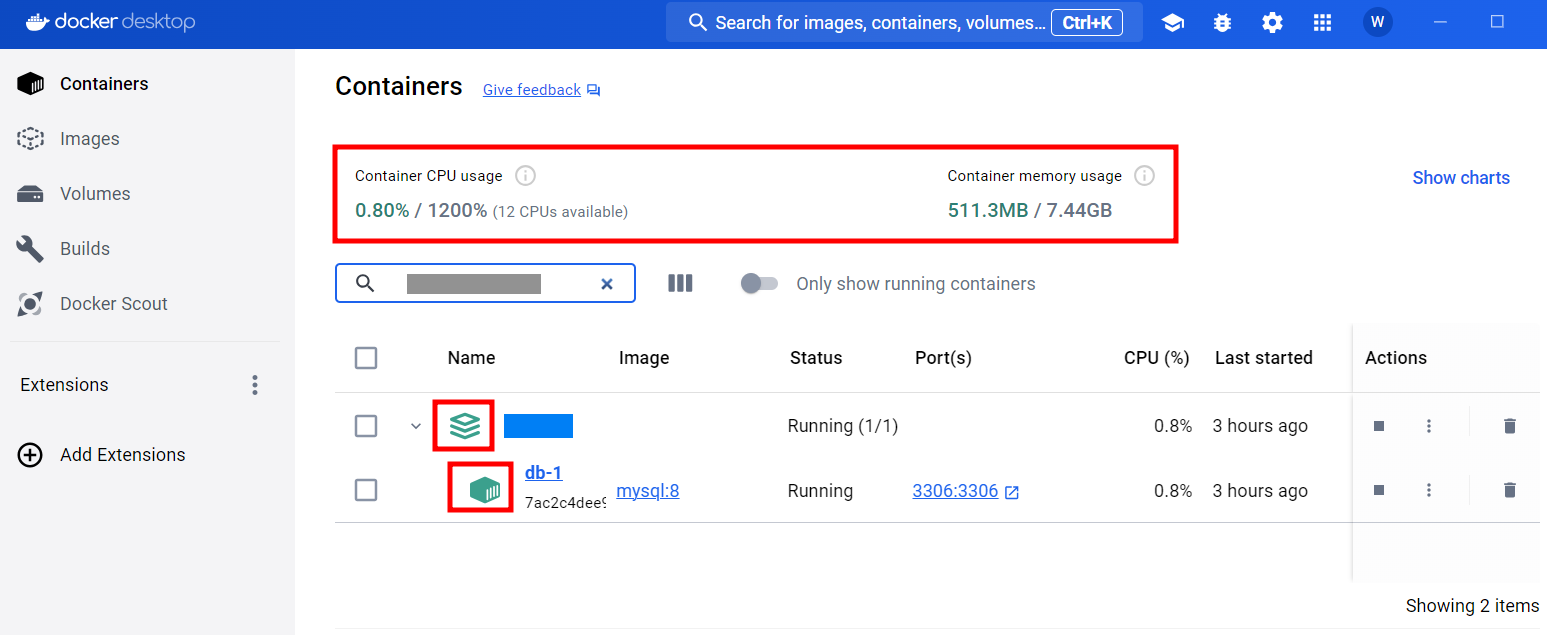This screenshot has width=1547, height=635.
Task: Click the feedback speech bubble icon
Action: click(x=594, y=90)
